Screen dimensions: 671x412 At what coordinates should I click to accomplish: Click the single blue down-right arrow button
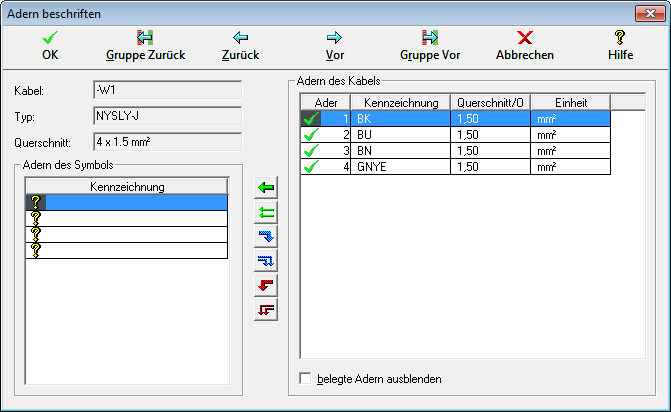(x=267, y=236)
